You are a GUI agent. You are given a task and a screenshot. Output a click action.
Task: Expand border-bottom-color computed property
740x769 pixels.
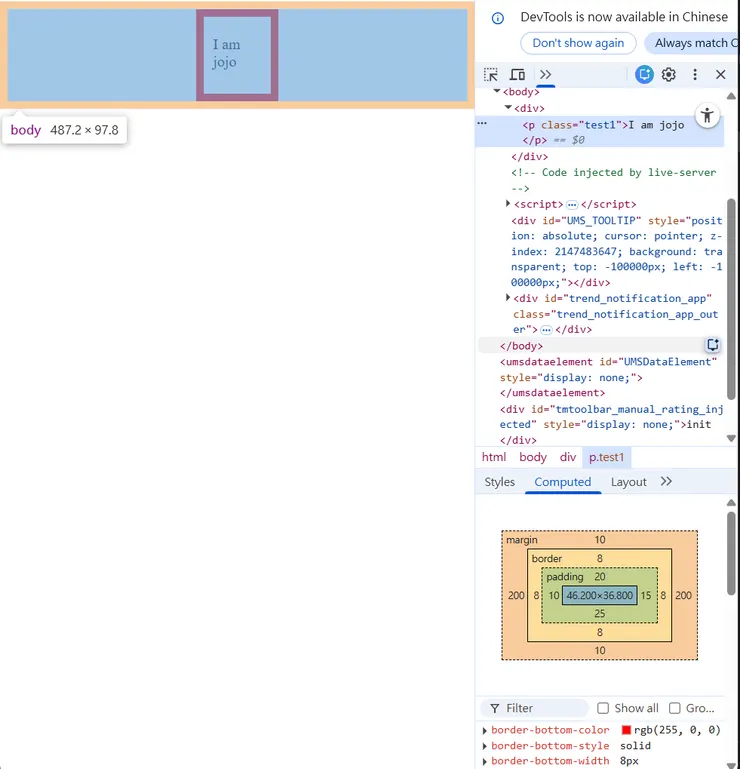pyautogui.click(x=485, y=730)
